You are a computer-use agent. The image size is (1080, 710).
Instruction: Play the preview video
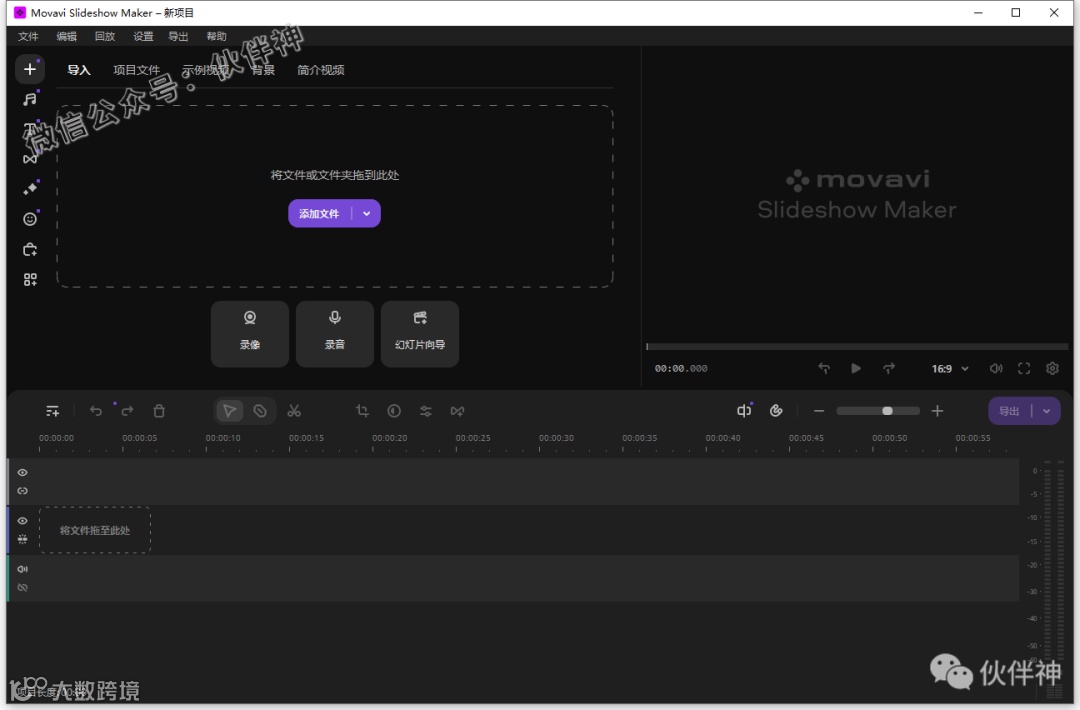coord(855,368)
